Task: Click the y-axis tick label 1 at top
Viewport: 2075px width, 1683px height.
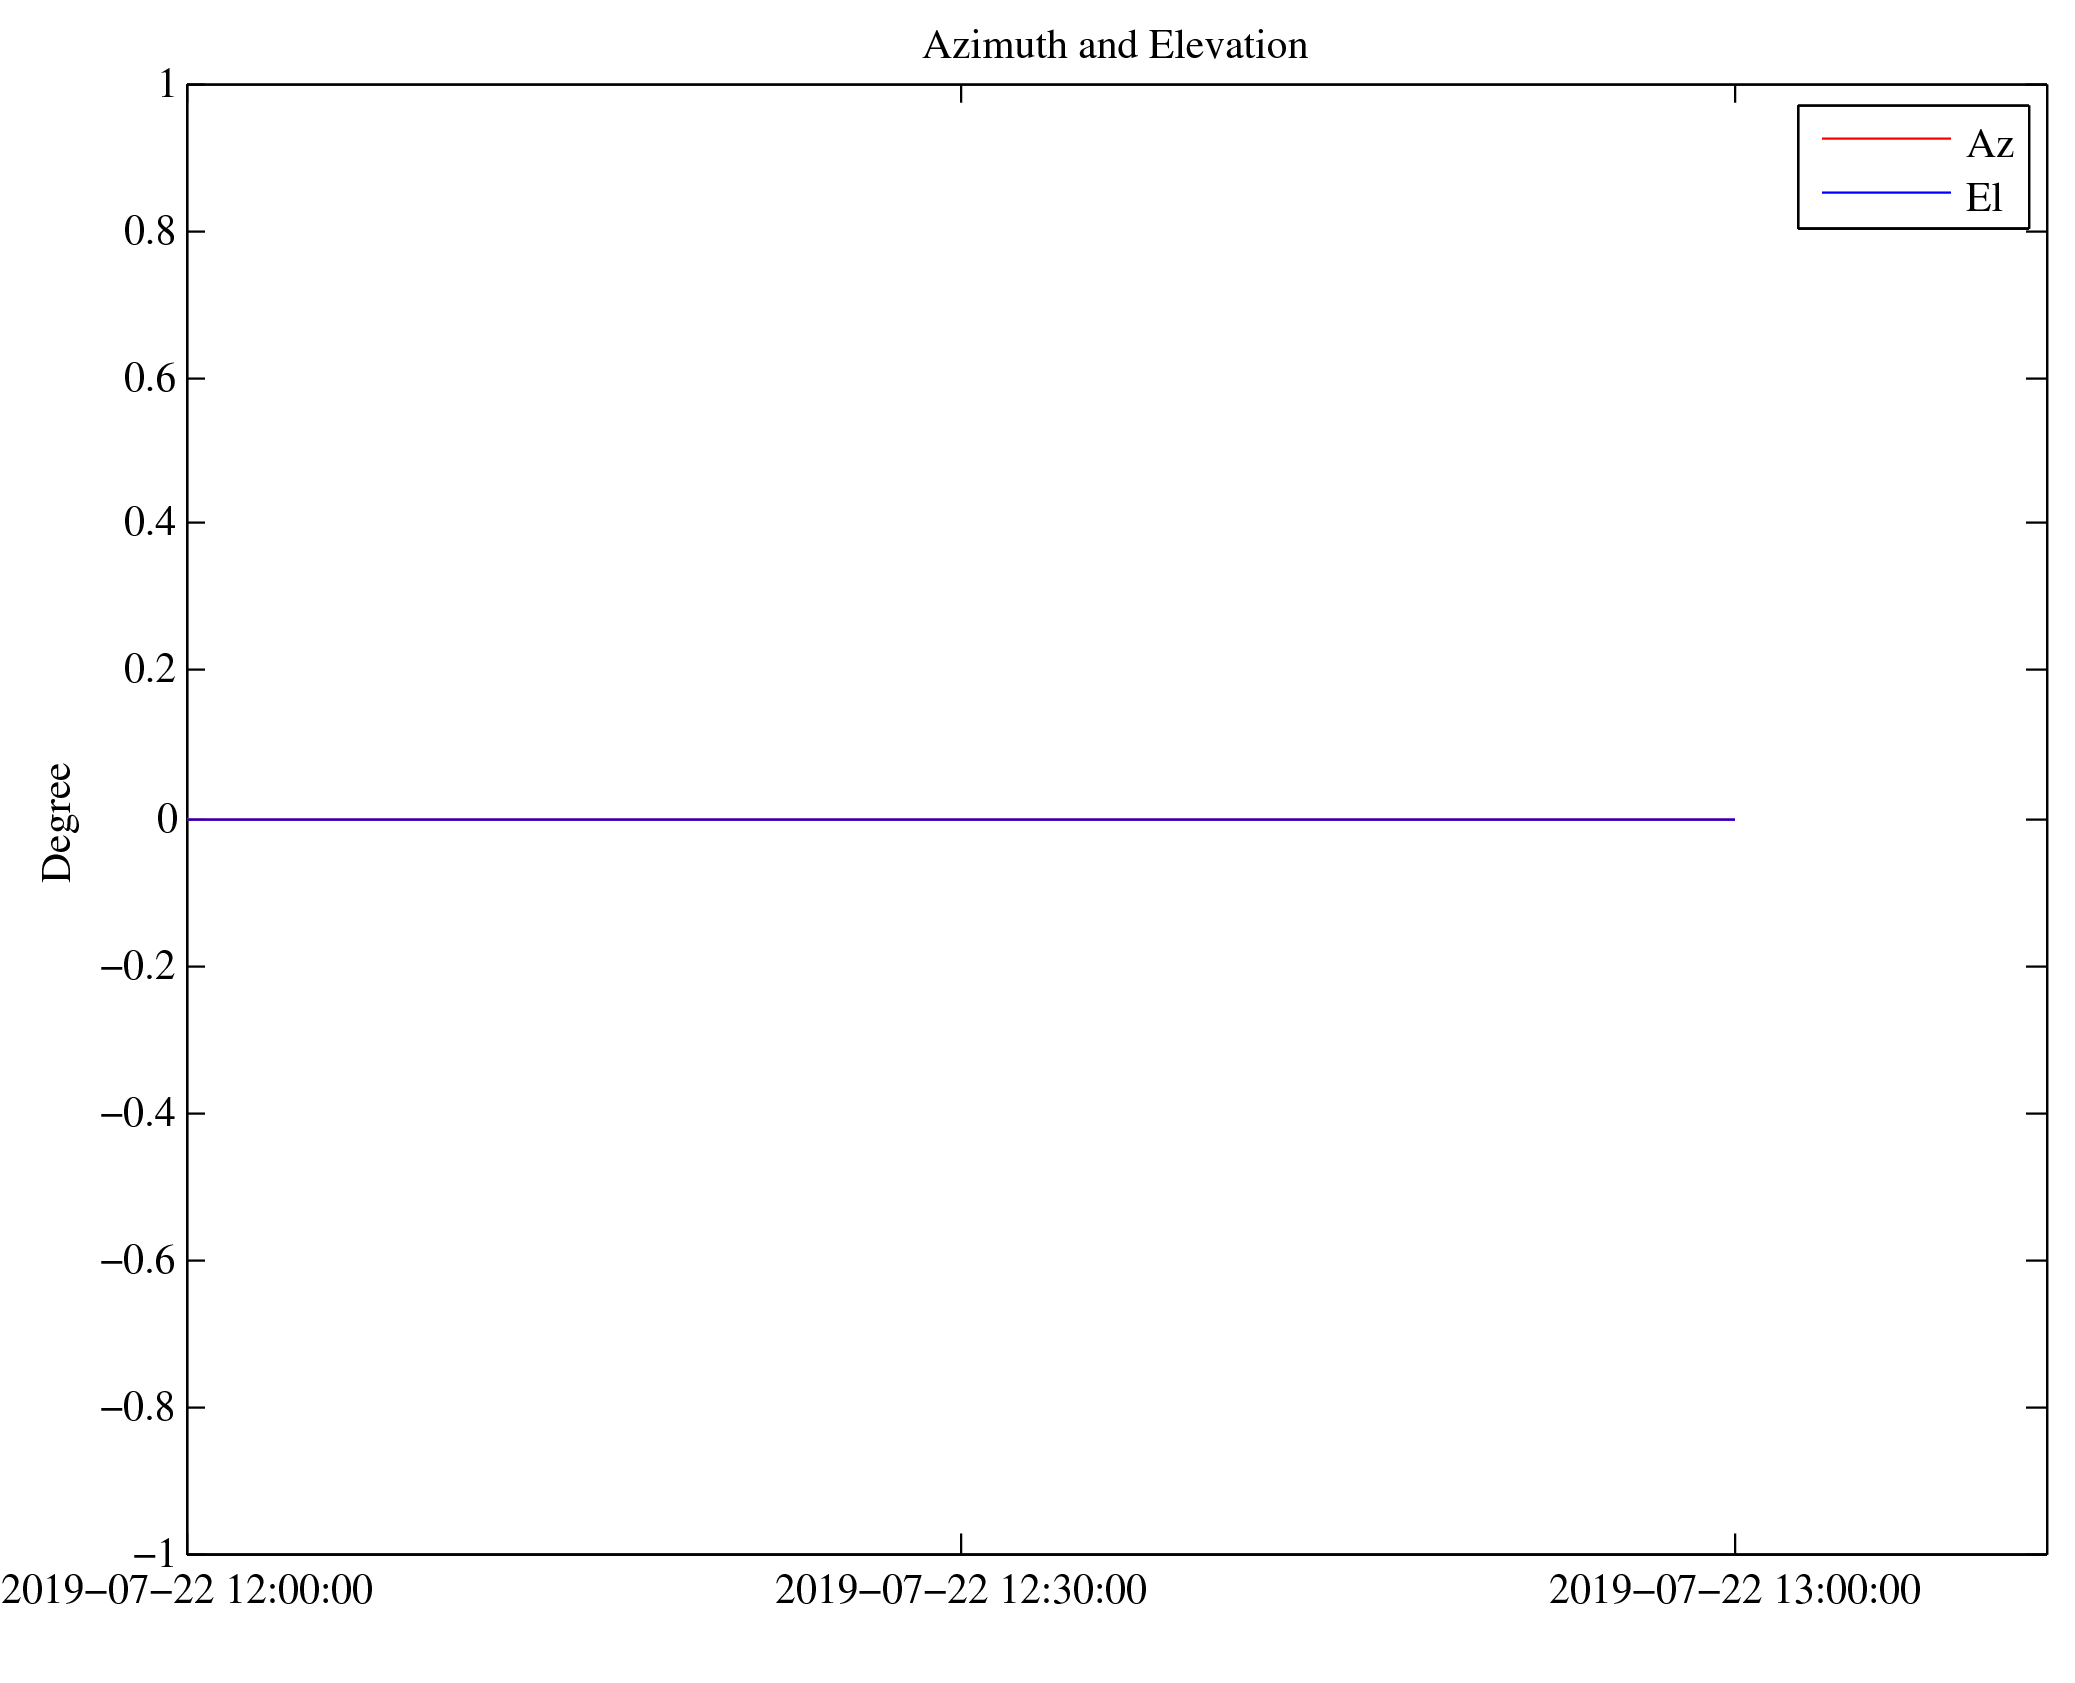Action: 167,85
